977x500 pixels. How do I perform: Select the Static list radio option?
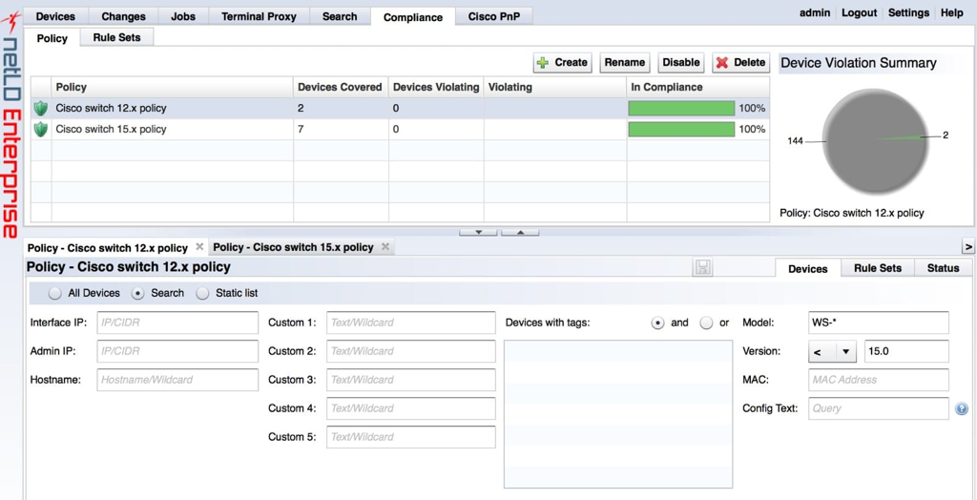coord(203,293)
